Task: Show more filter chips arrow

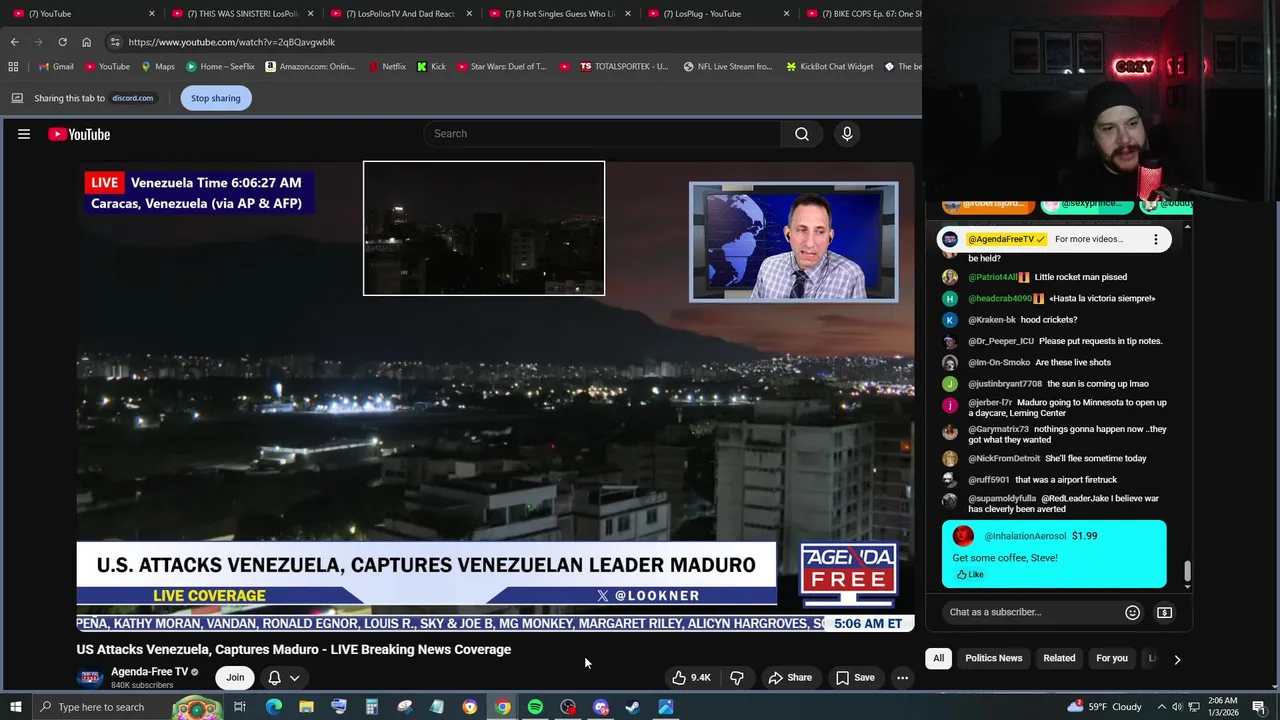Action: tap(1177, 659)
